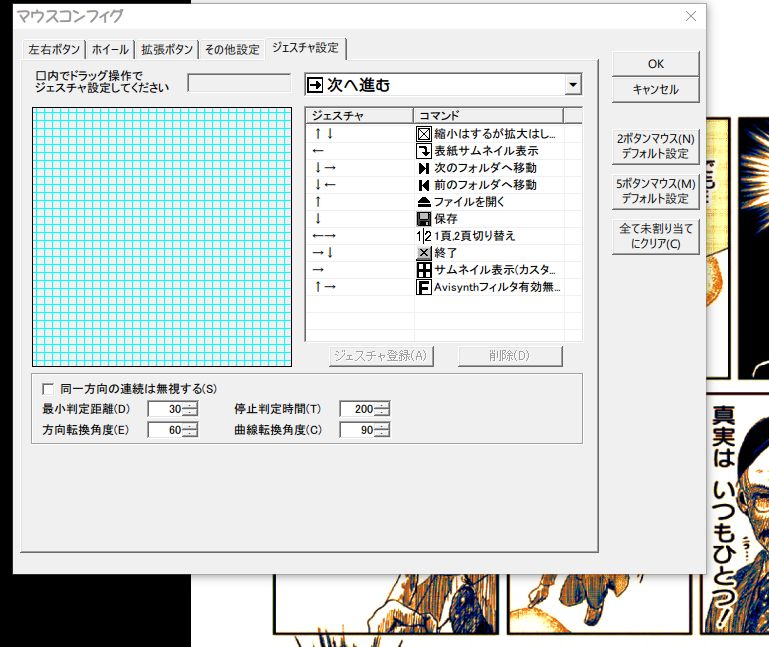Click the ジェスチャ column header
The image size is (769, 647).
(359, 115)
